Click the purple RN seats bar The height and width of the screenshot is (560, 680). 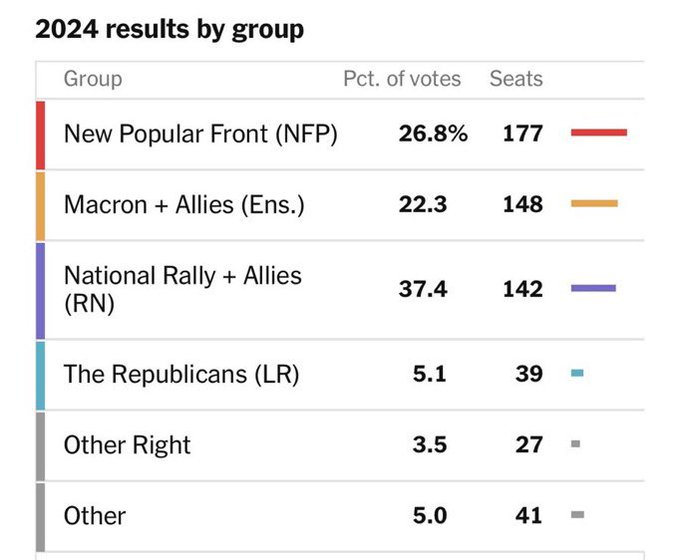tap(593, 289)
